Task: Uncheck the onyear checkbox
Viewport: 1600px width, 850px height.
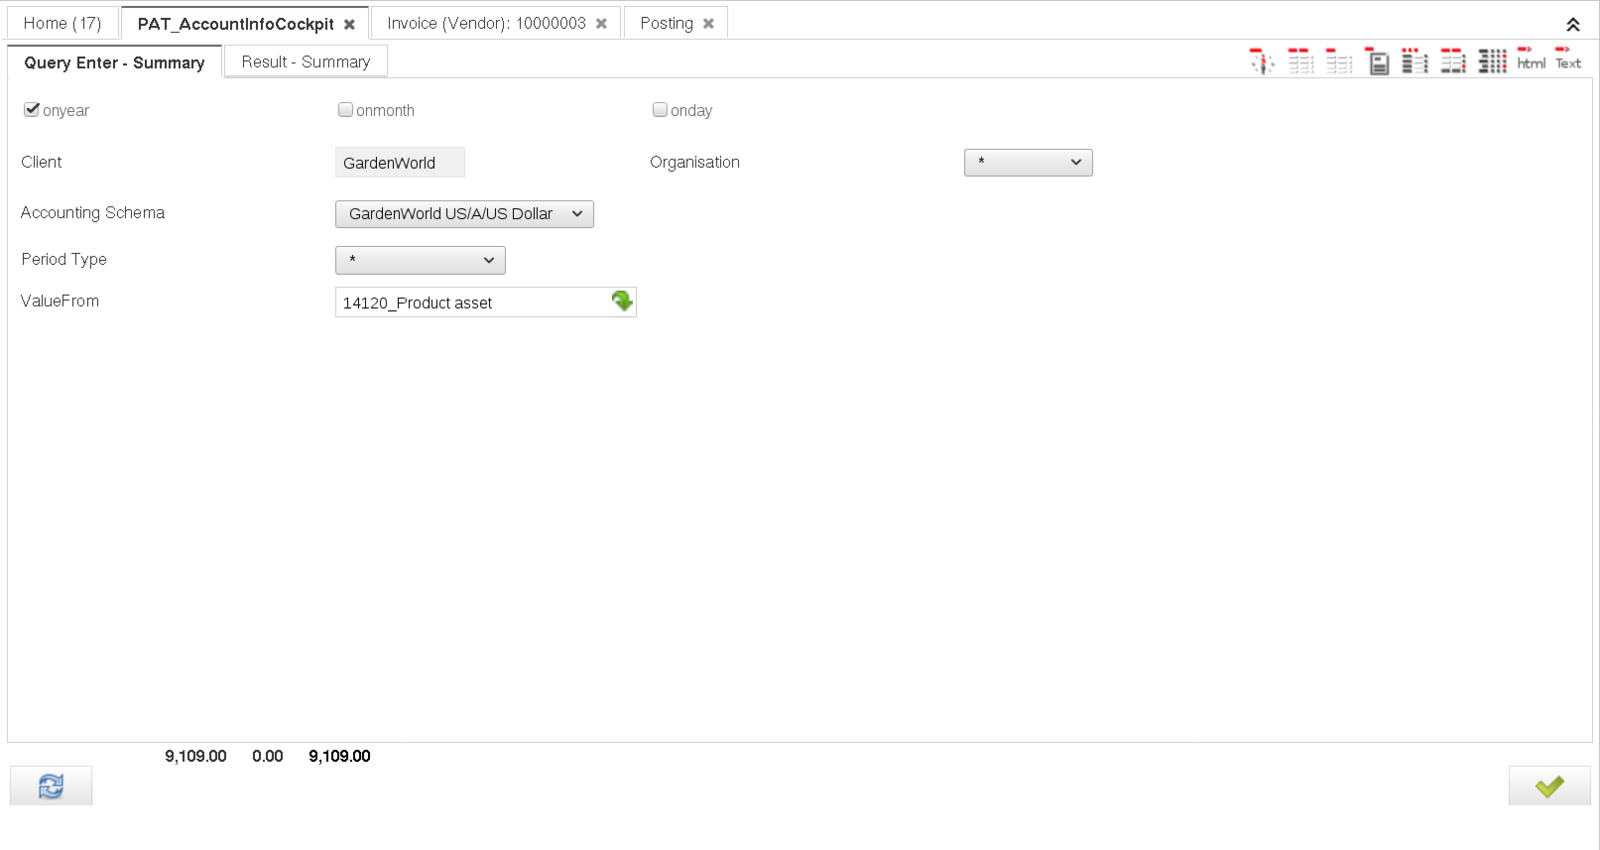Action: (x=32, y=110)
